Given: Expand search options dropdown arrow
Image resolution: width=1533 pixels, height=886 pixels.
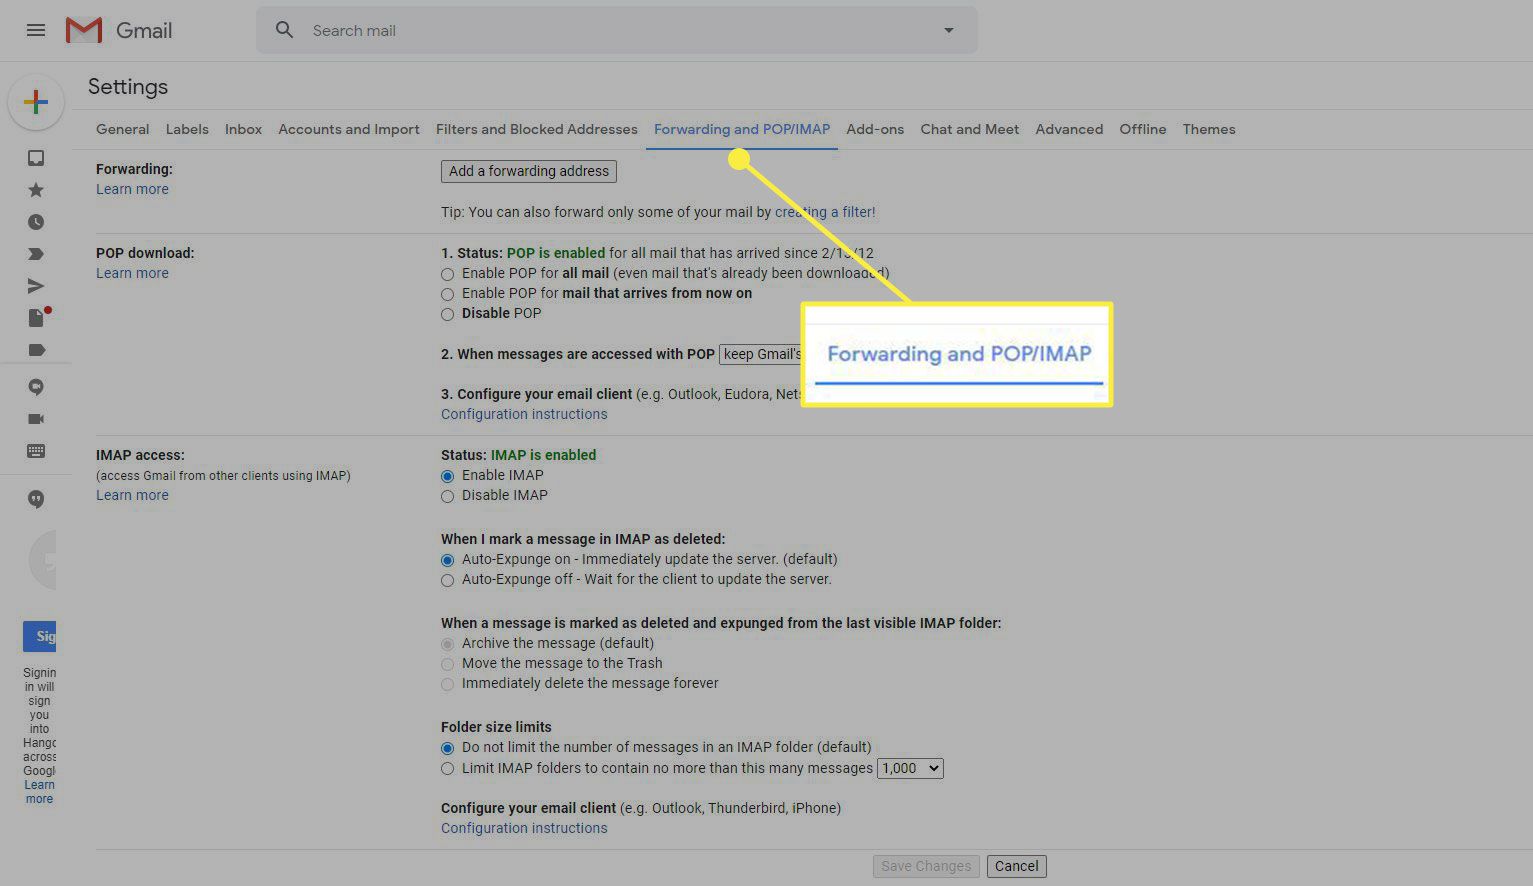Looking at the screenshot, I should (x=948, y=30).
